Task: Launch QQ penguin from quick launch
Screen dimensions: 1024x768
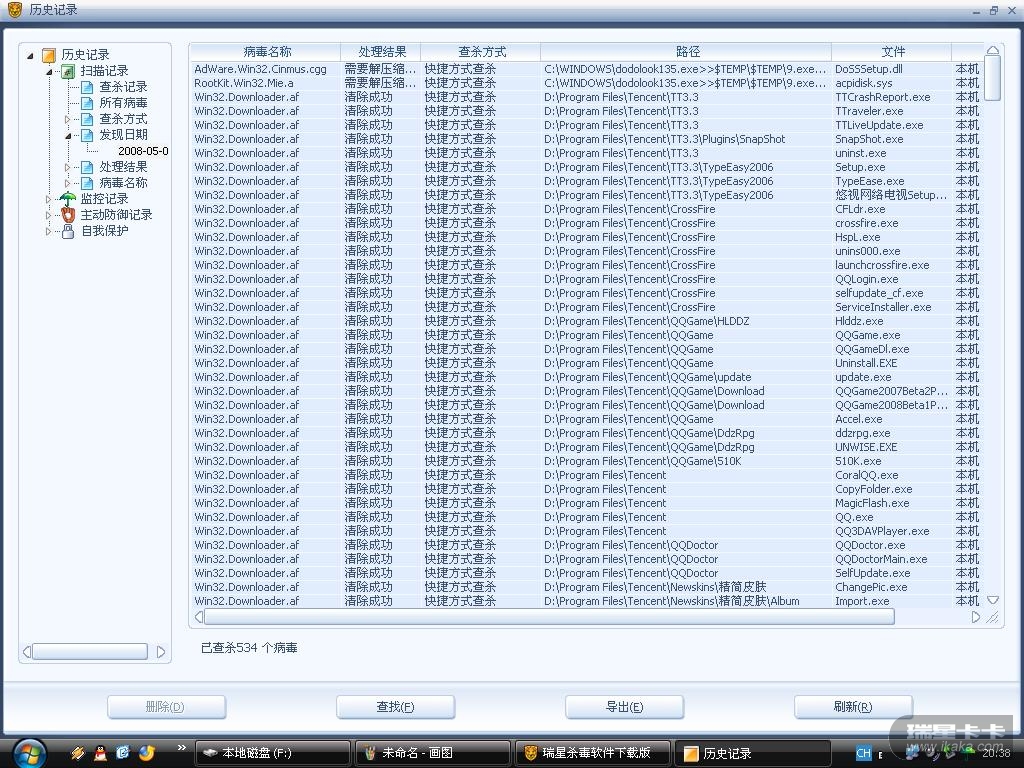Action: [x=100, y=753]
